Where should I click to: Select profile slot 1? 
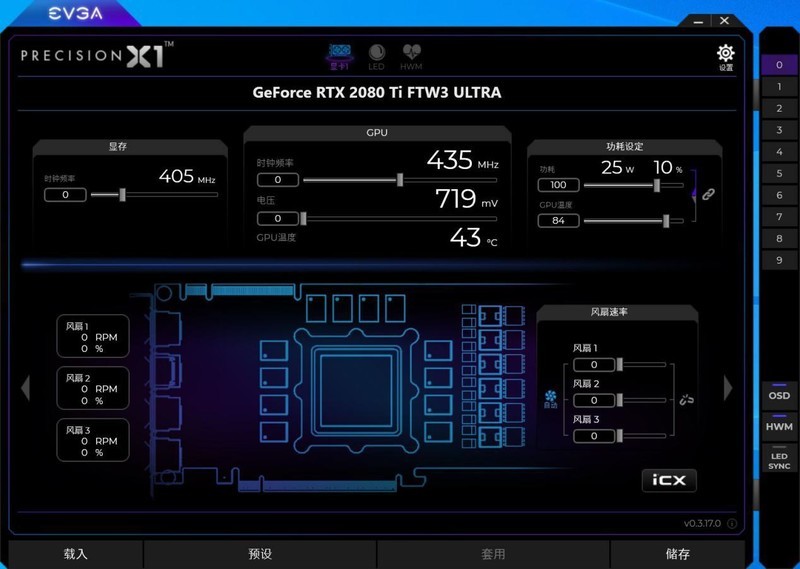[x=779, y=87]
